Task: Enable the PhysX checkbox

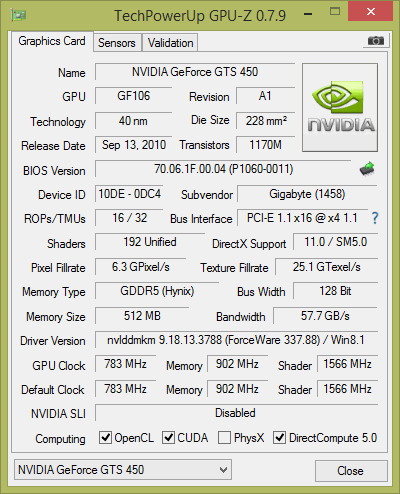Action: tap(224, 437)
